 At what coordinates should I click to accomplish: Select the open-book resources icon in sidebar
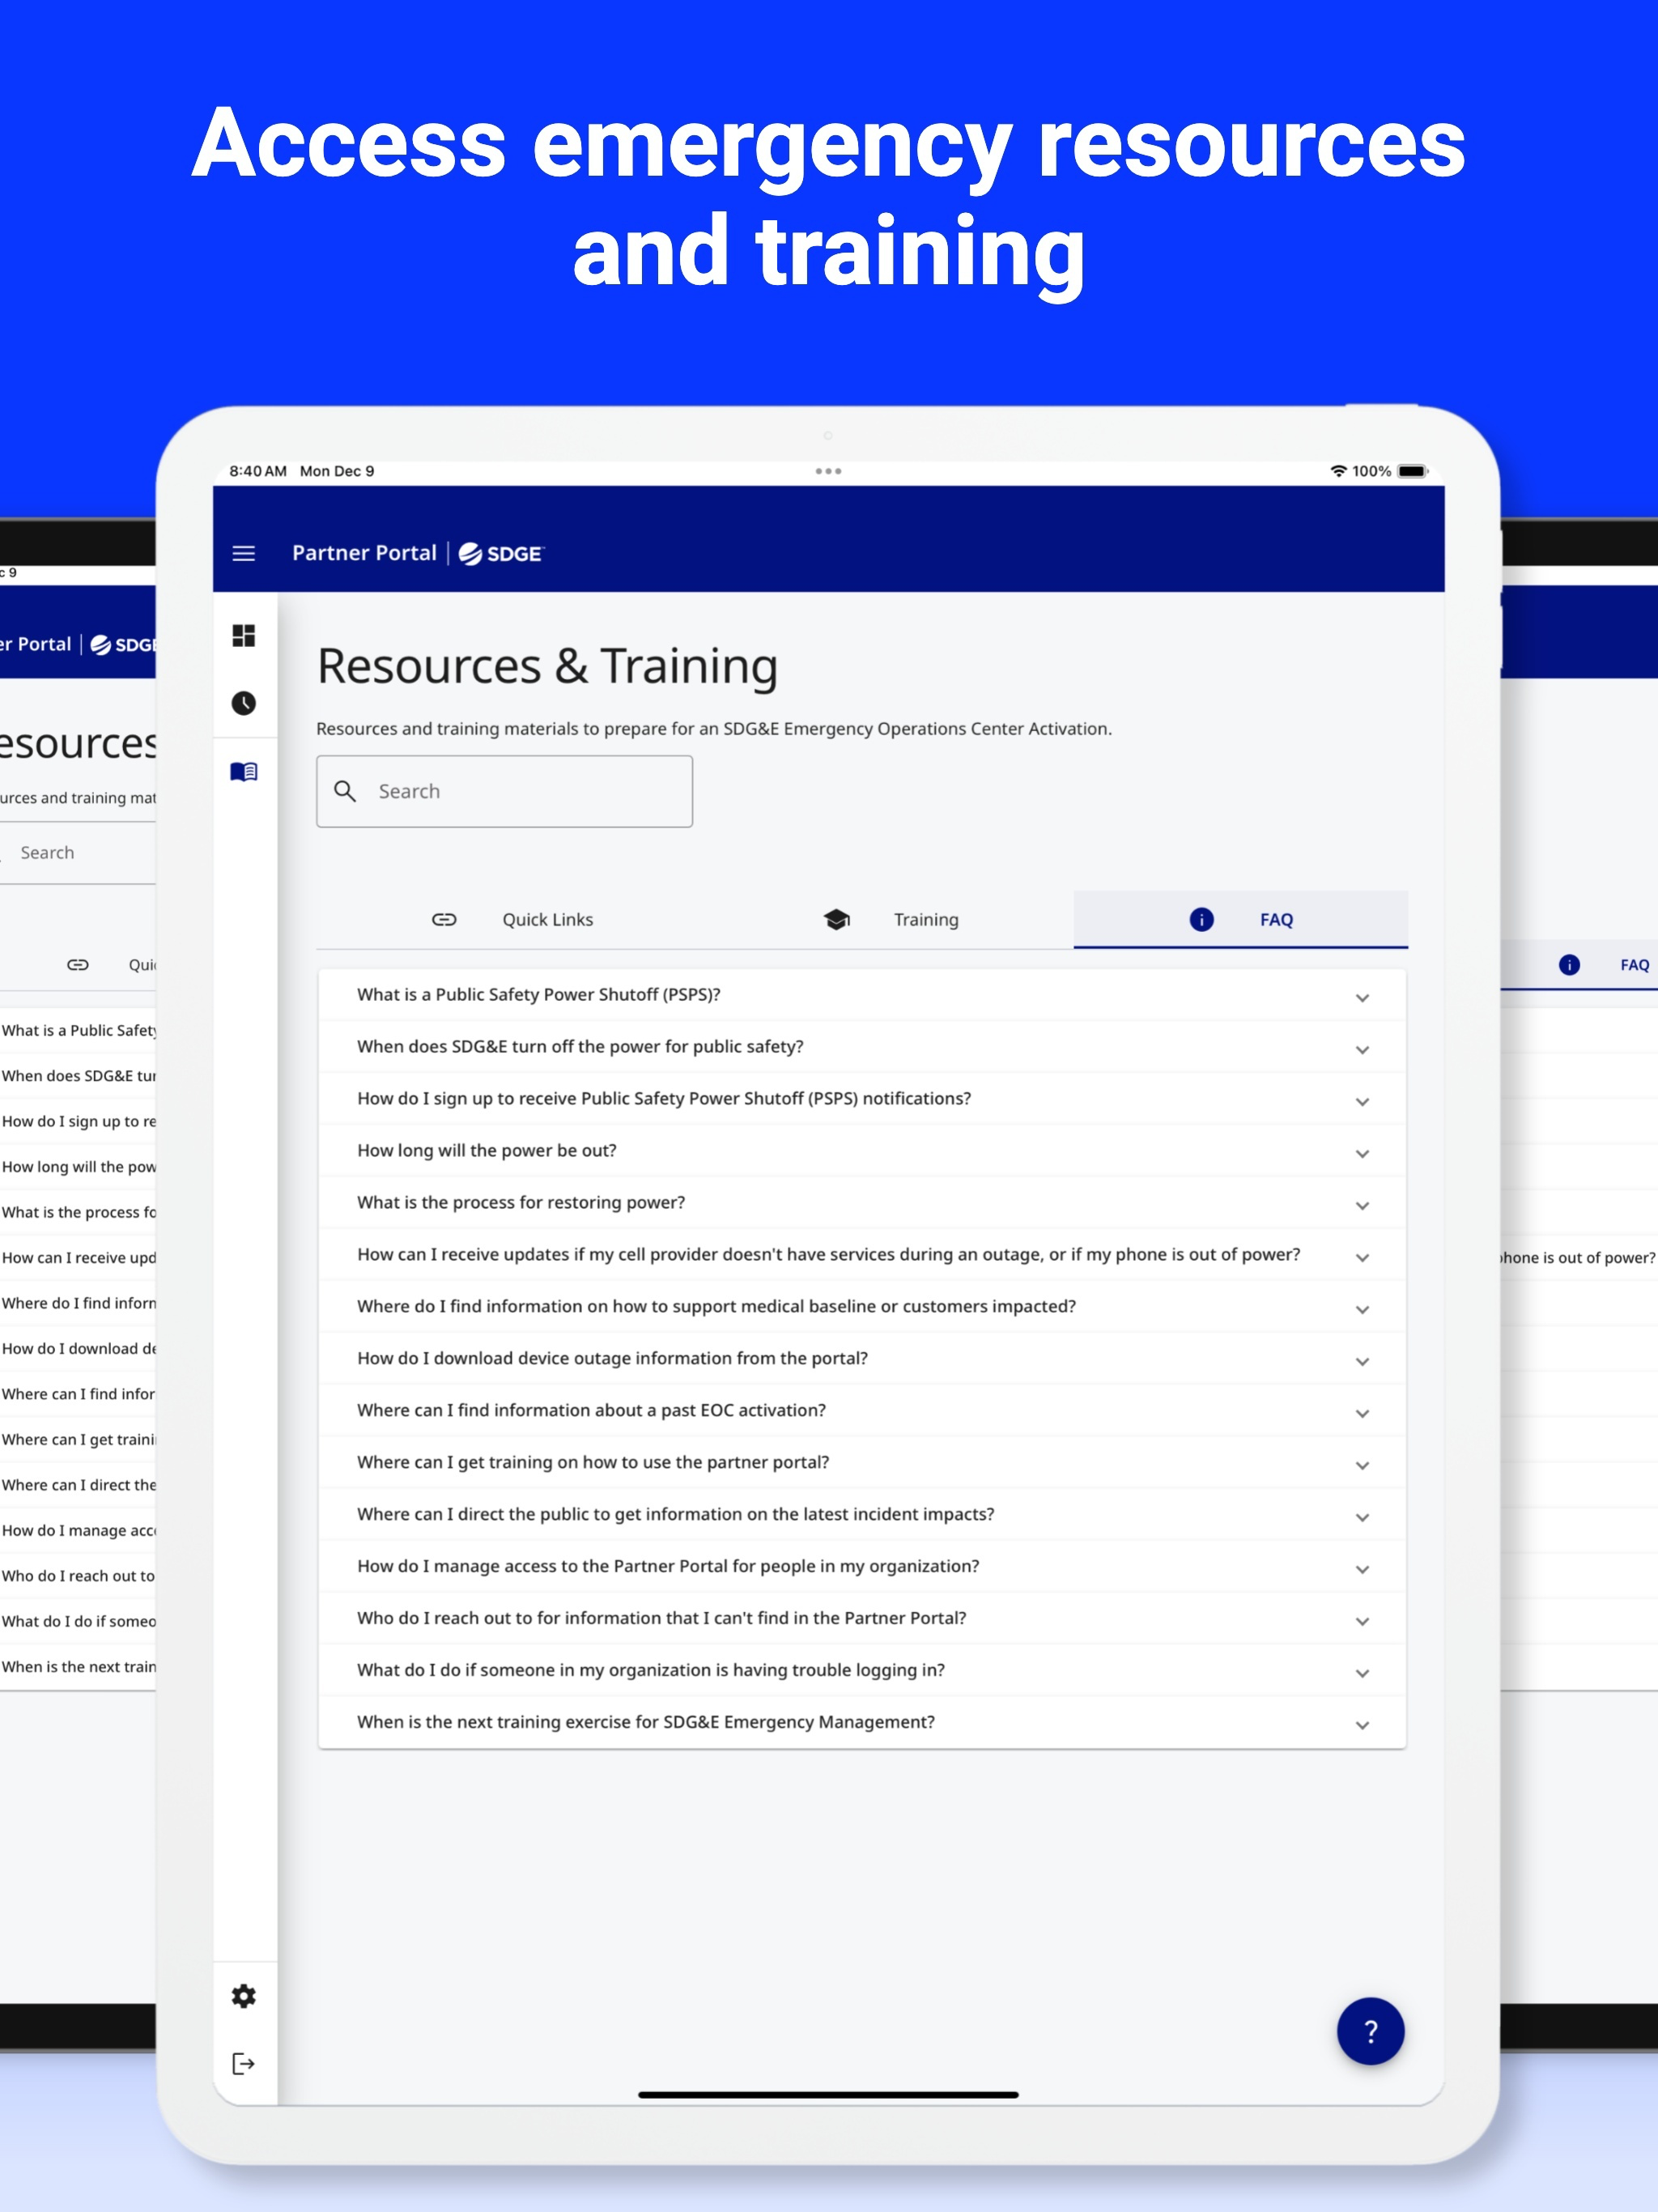point(243,771)
